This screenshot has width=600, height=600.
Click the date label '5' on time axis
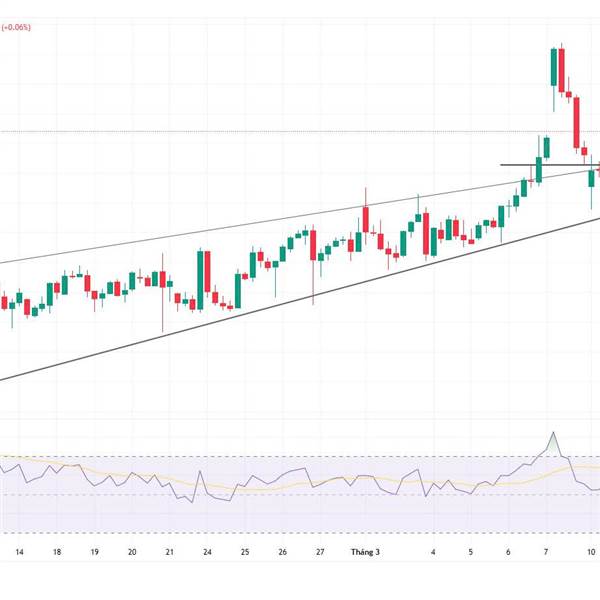click(471, 552)
